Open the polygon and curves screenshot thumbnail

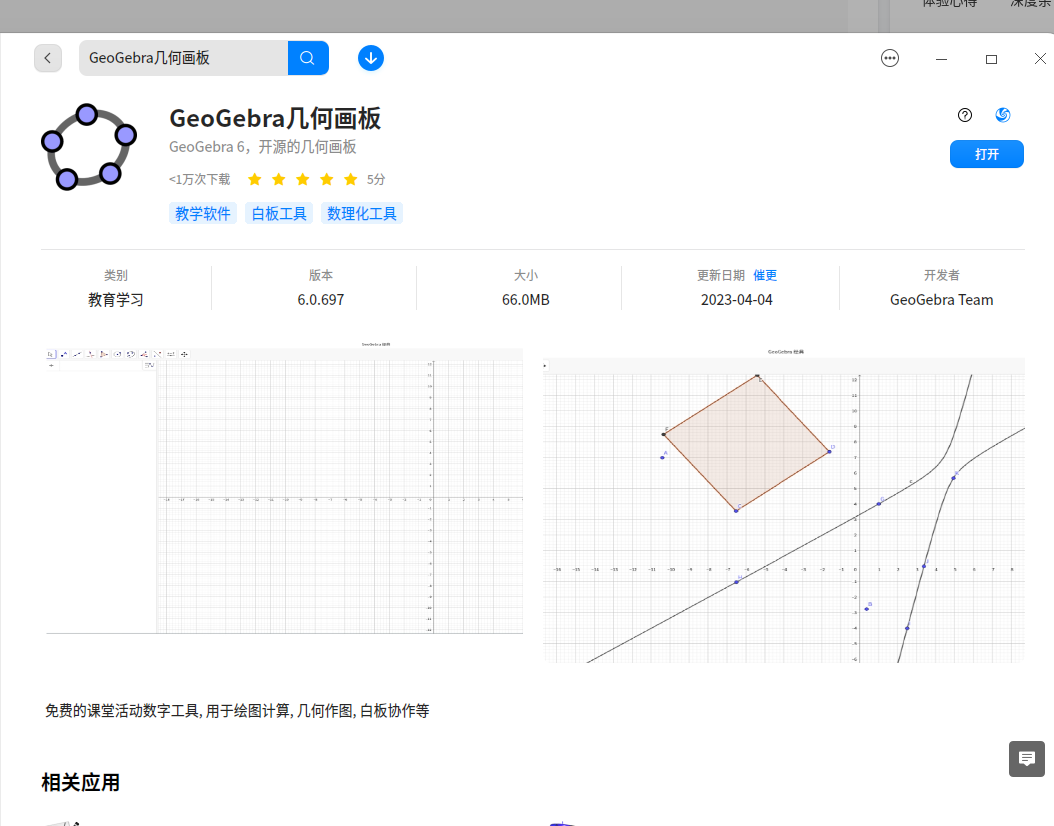784,505
